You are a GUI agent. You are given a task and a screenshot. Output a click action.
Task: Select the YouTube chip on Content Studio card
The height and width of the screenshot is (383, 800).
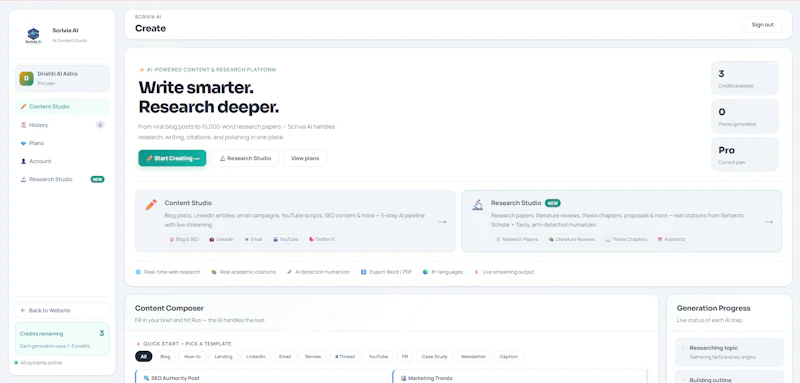[x=285, y=239]
